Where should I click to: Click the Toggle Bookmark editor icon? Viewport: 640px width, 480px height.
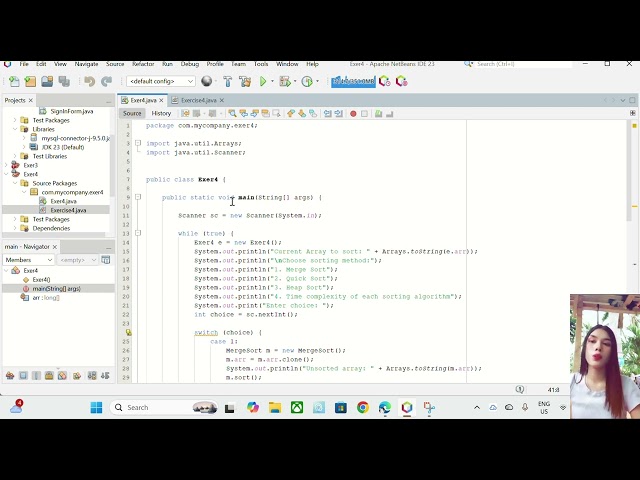tap(313, 113)
